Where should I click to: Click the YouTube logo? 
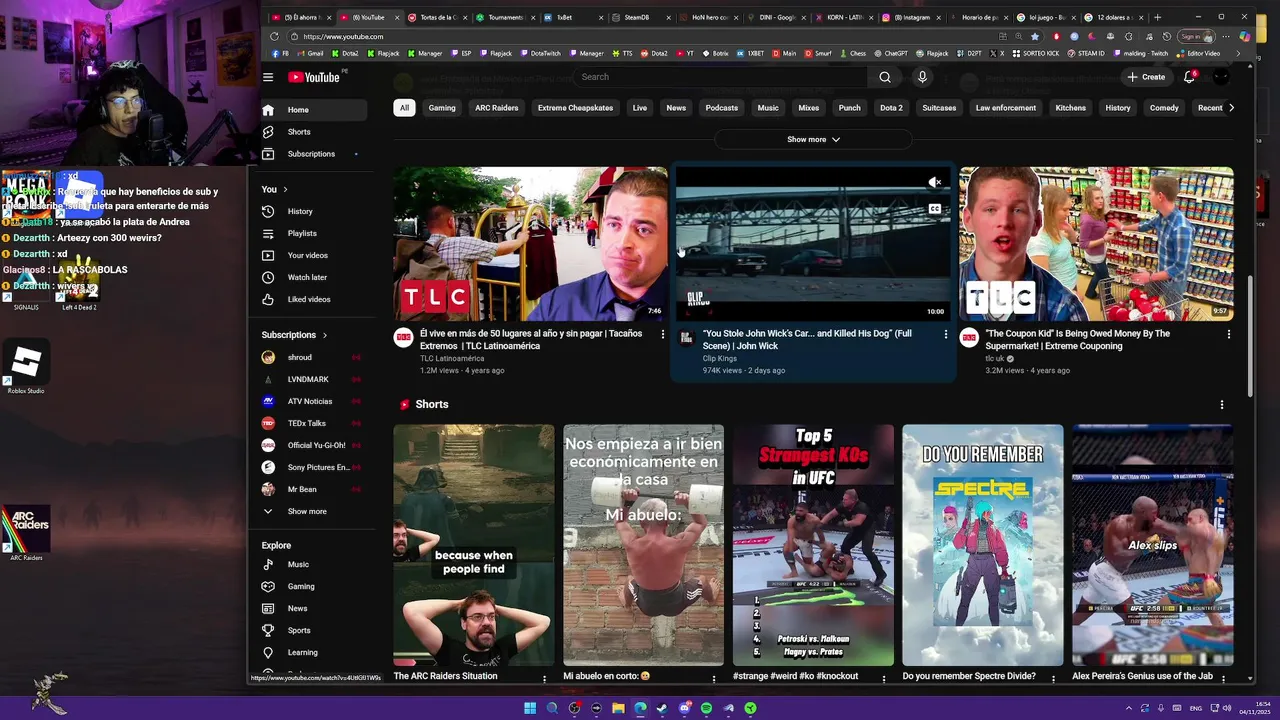click(315, 77)
